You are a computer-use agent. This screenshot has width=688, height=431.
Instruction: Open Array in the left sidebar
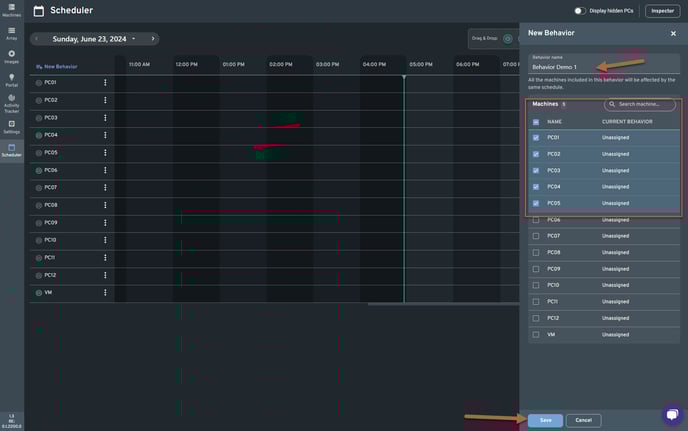pyautogui.click(x=11, y=33)
